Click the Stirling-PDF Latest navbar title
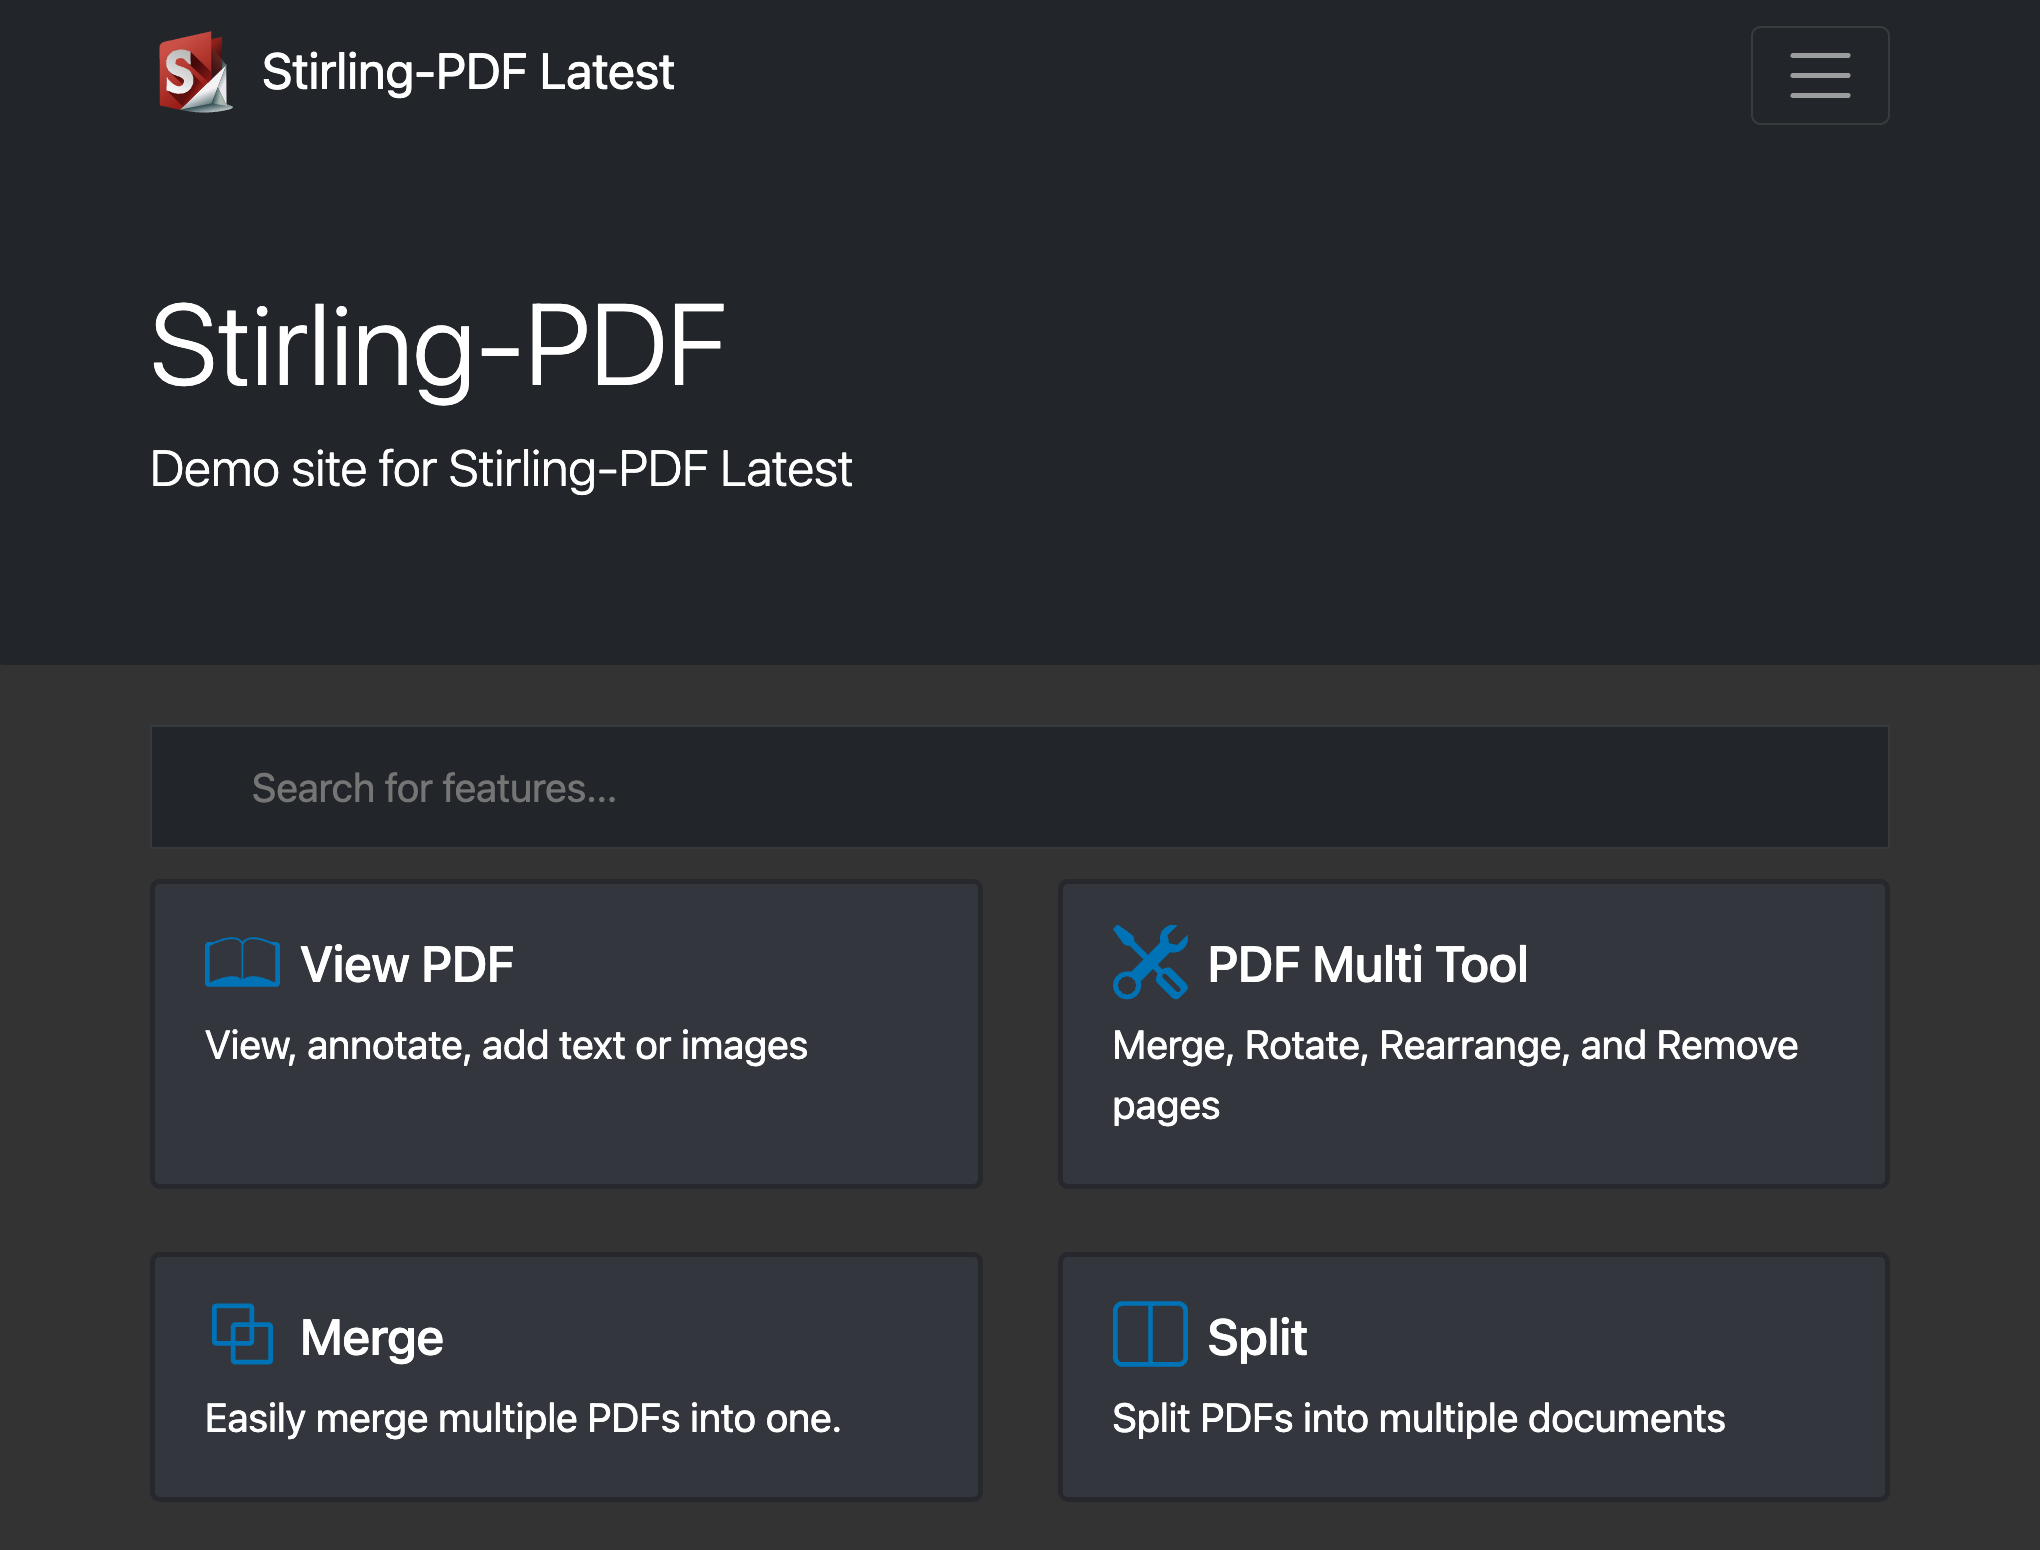 tap(467, 72)
